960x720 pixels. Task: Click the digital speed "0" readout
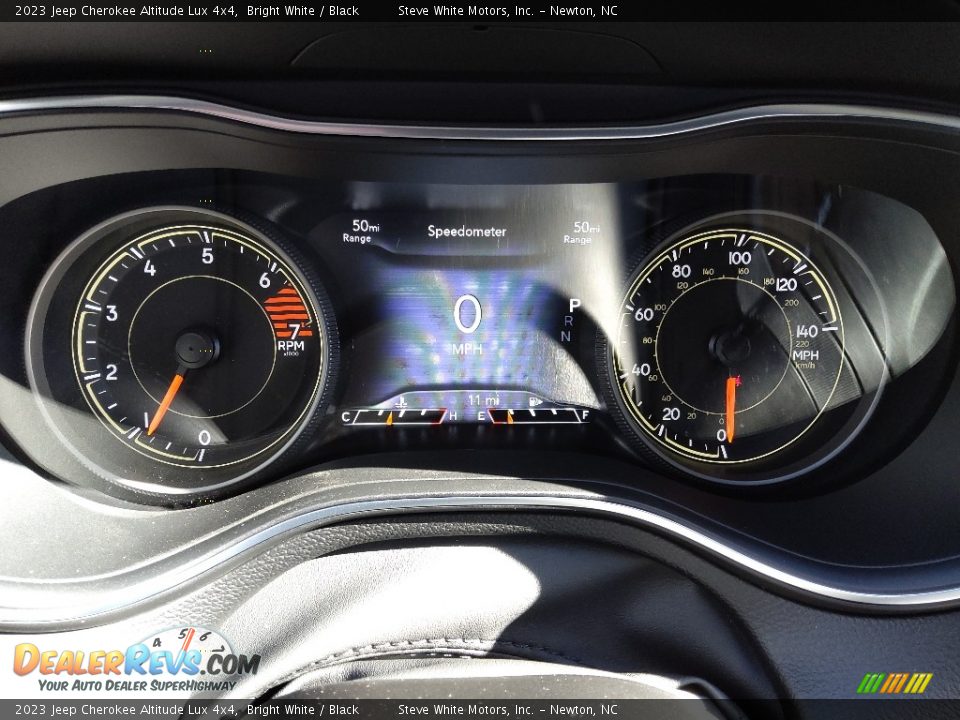pos(468,314)
